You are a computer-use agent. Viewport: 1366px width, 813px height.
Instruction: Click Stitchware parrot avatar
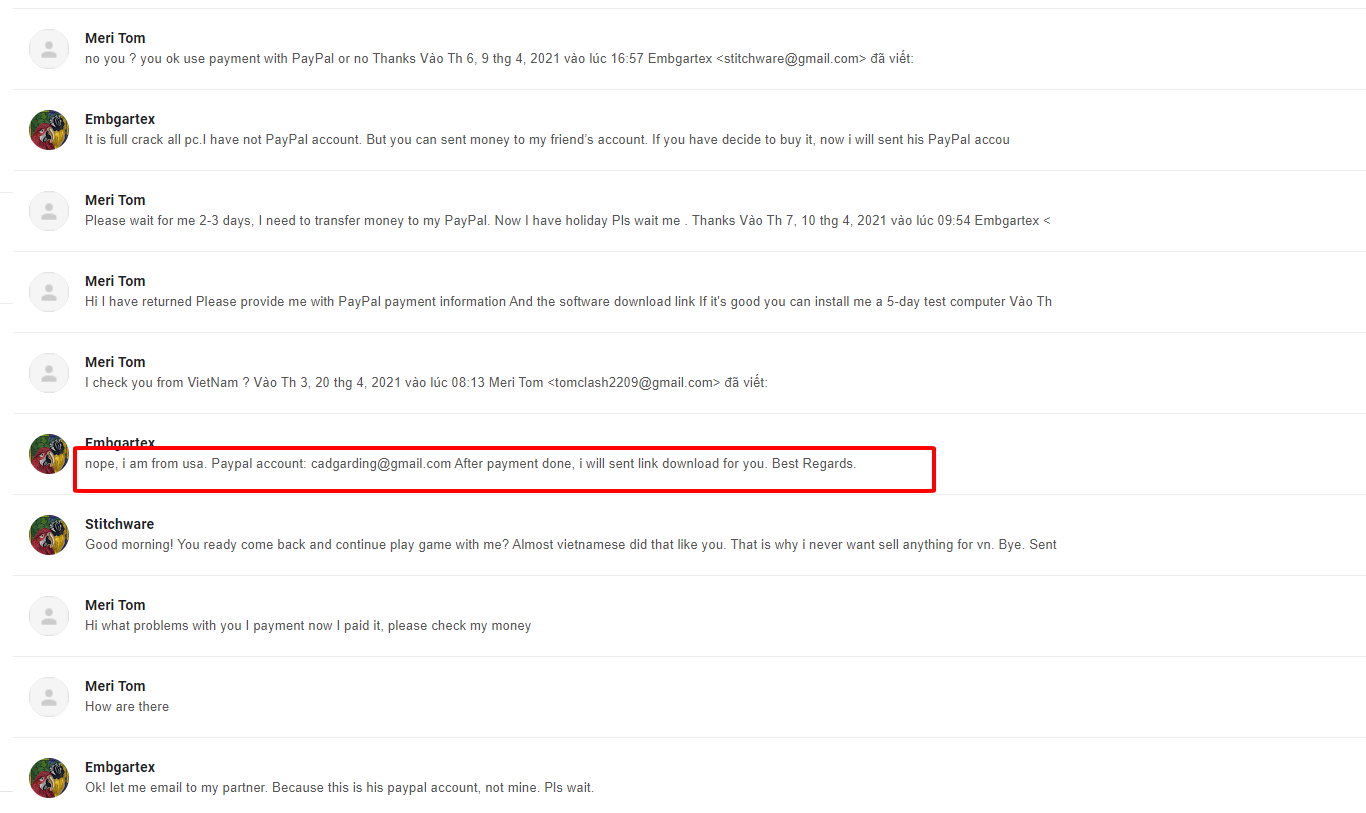tap(49, 535)
